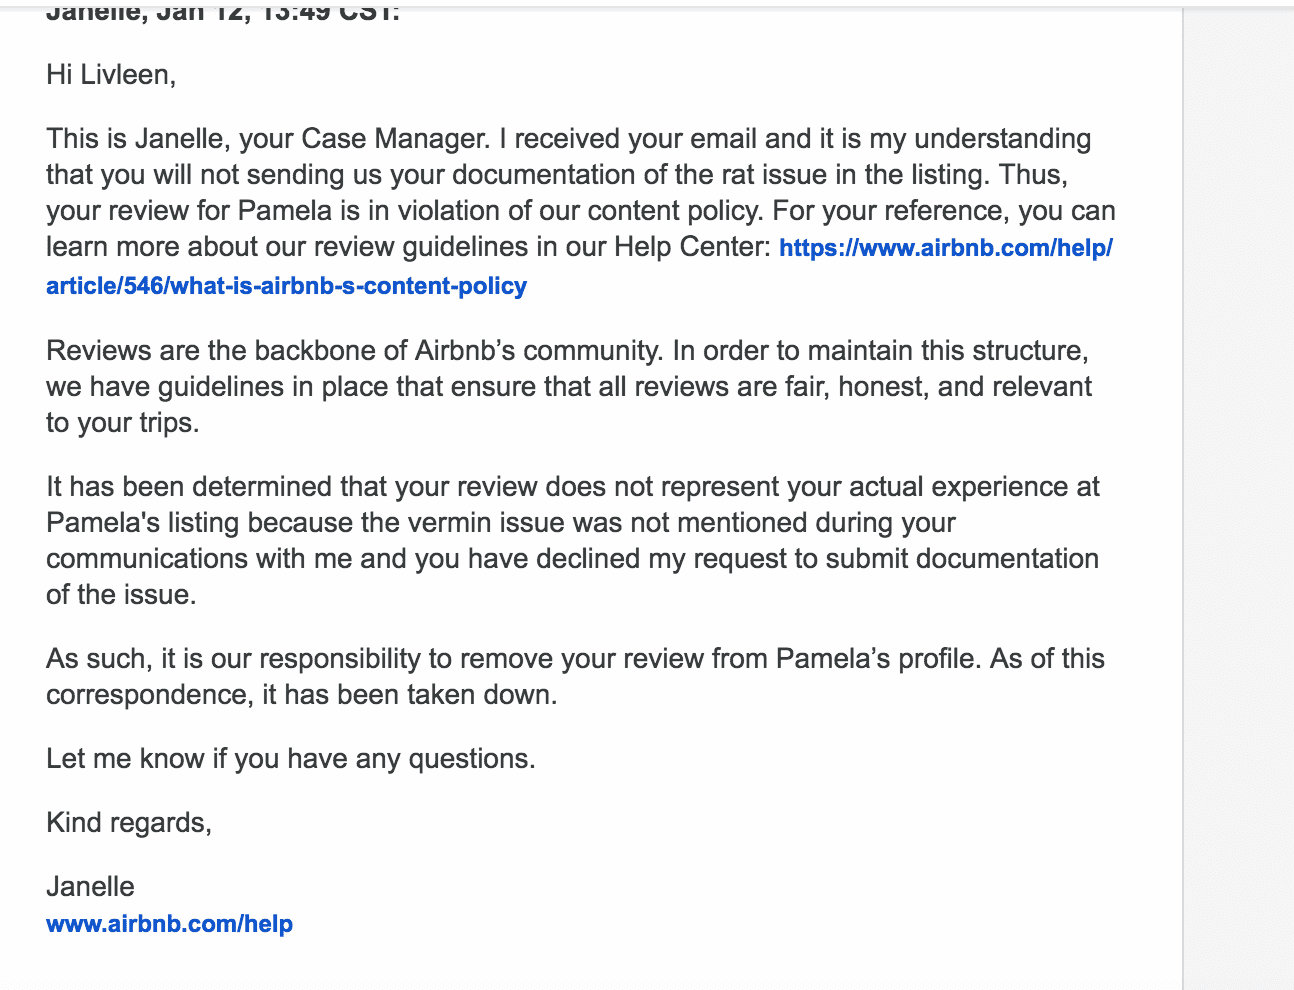This screenshot has width=1294, height=990.
Task: Click the line 'of the issue.'
Action: coord(121,595)
